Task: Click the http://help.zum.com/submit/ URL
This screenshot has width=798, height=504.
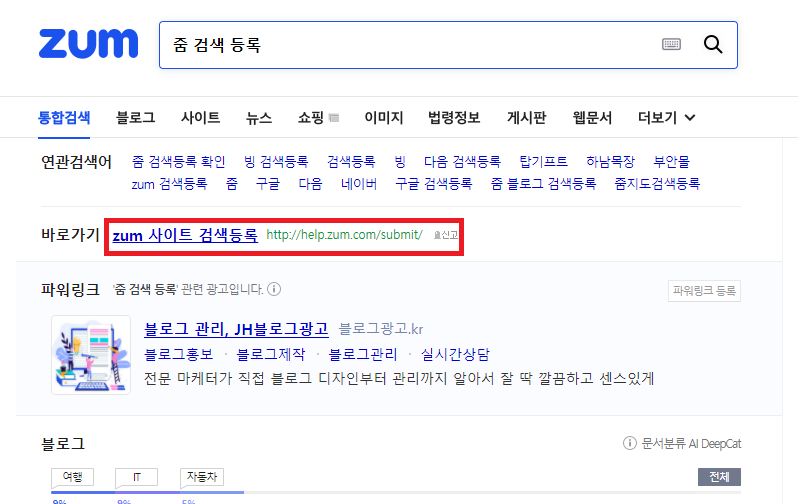Action: pyautogui.click(x=345, y=235)
